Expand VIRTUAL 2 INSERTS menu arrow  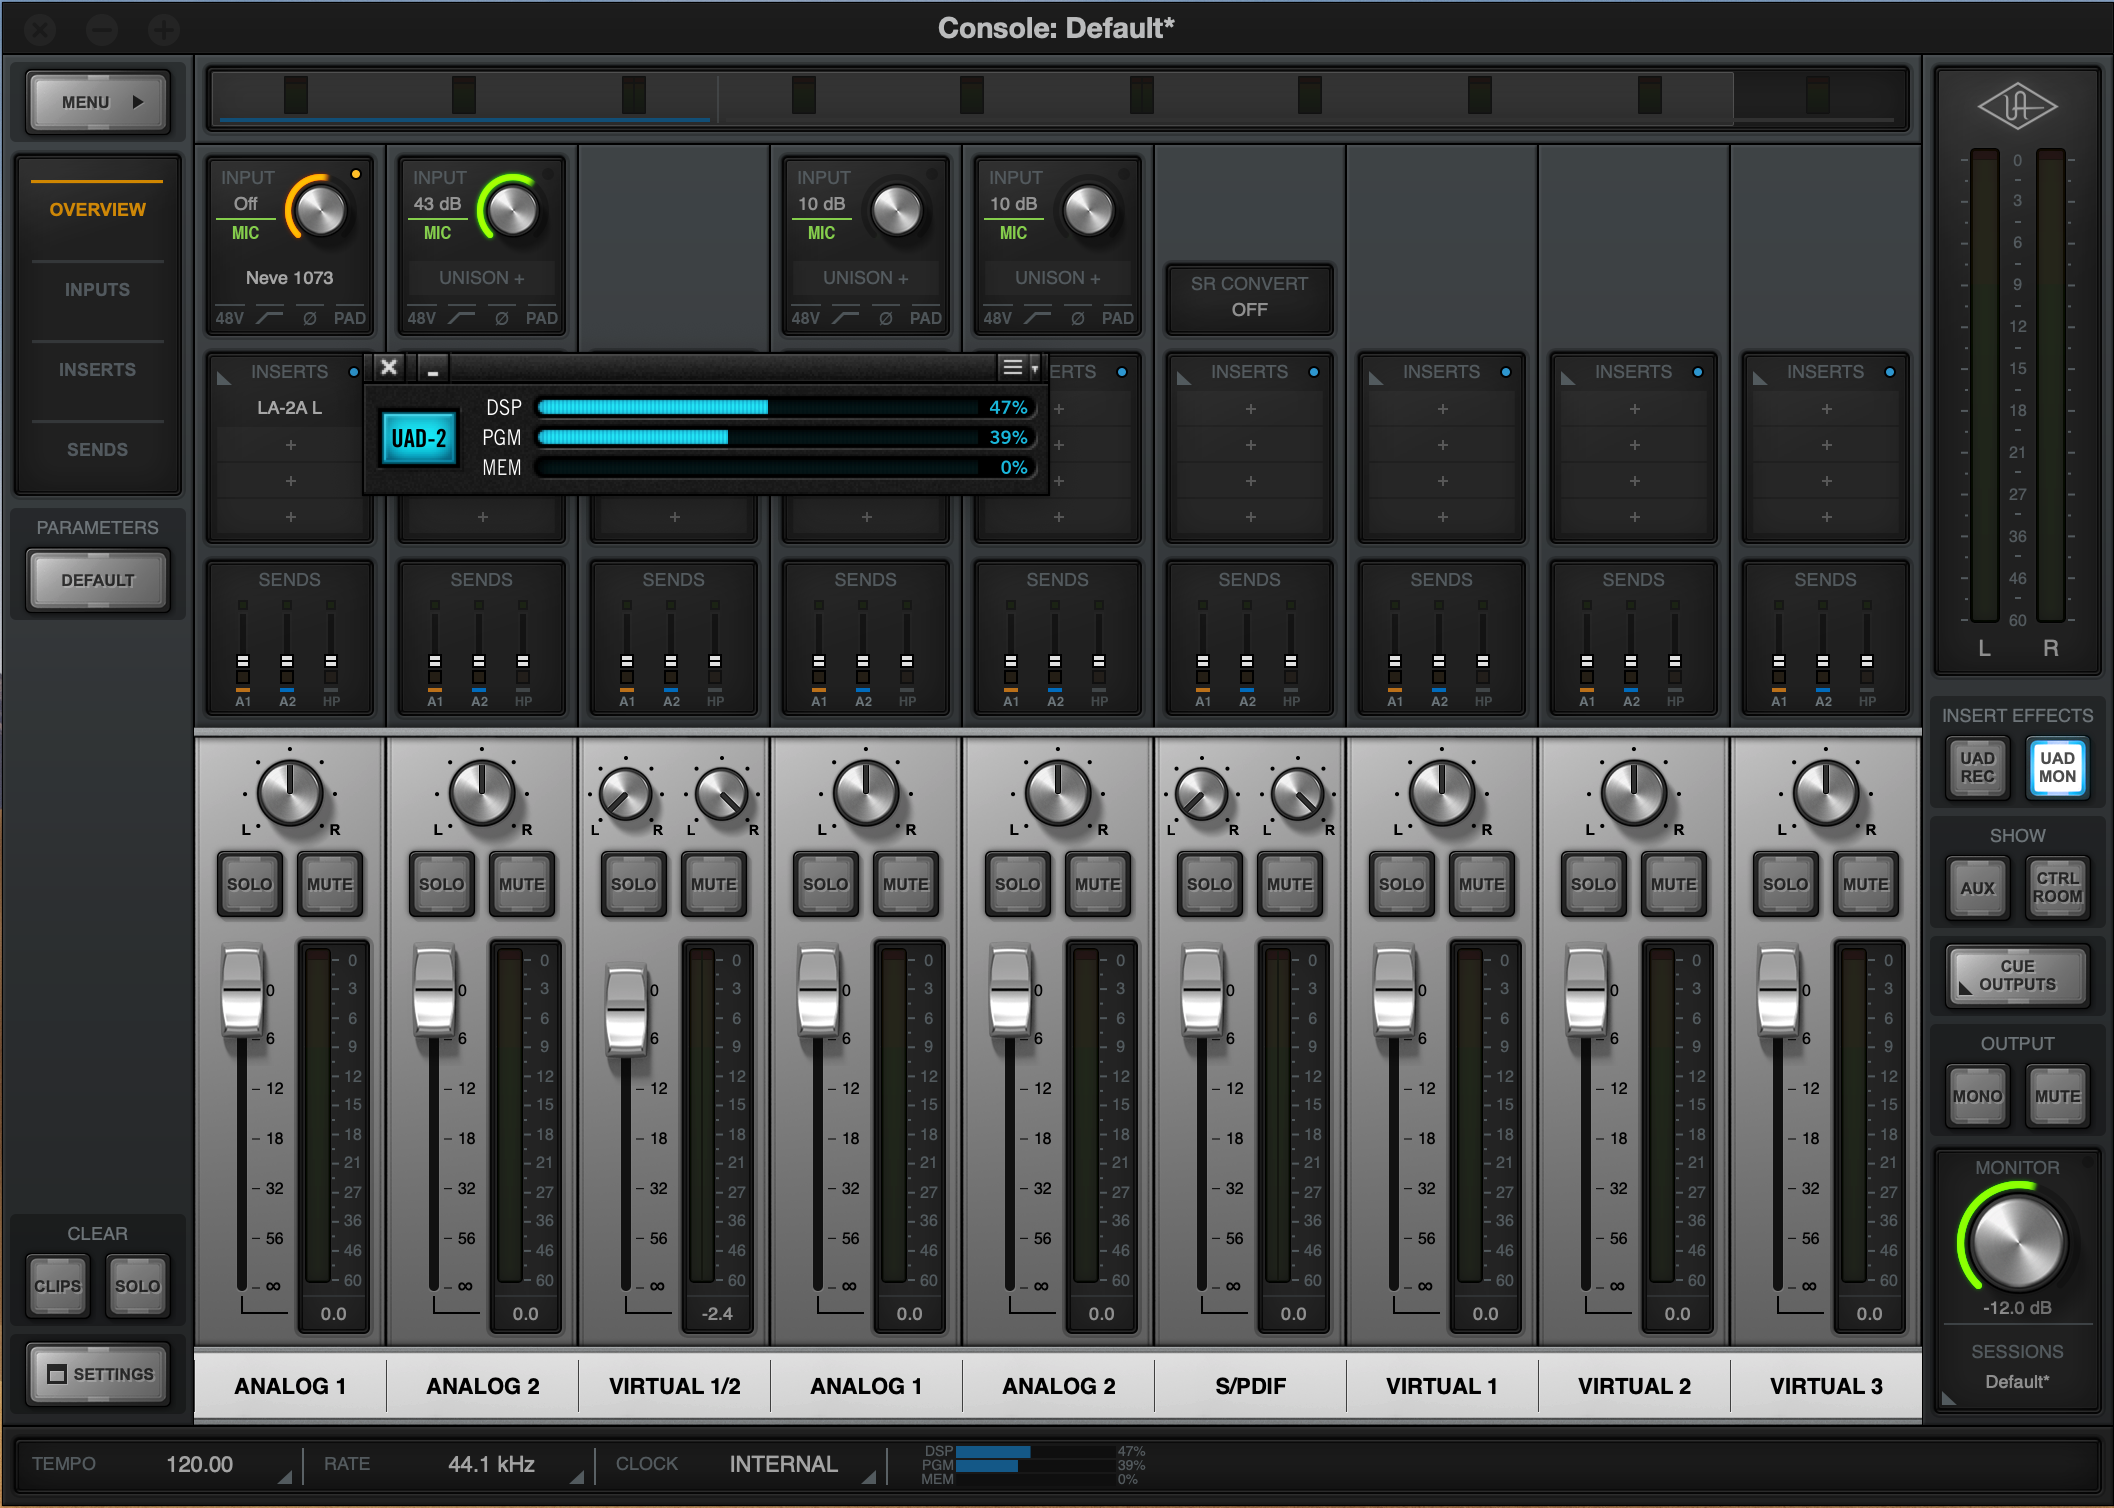(x=1568, y=377)
